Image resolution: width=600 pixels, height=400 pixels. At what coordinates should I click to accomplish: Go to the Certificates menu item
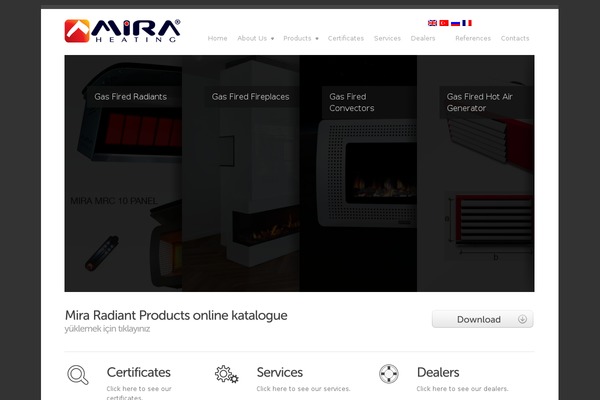[x=346, y=38]
